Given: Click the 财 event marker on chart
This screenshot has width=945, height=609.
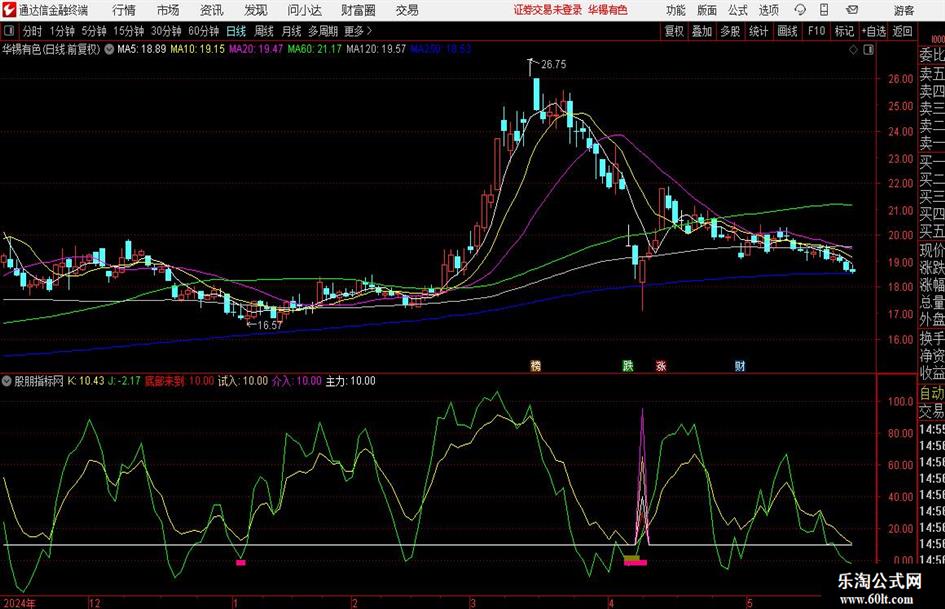Looking at the screenshot, I should (x=740, y=365).
